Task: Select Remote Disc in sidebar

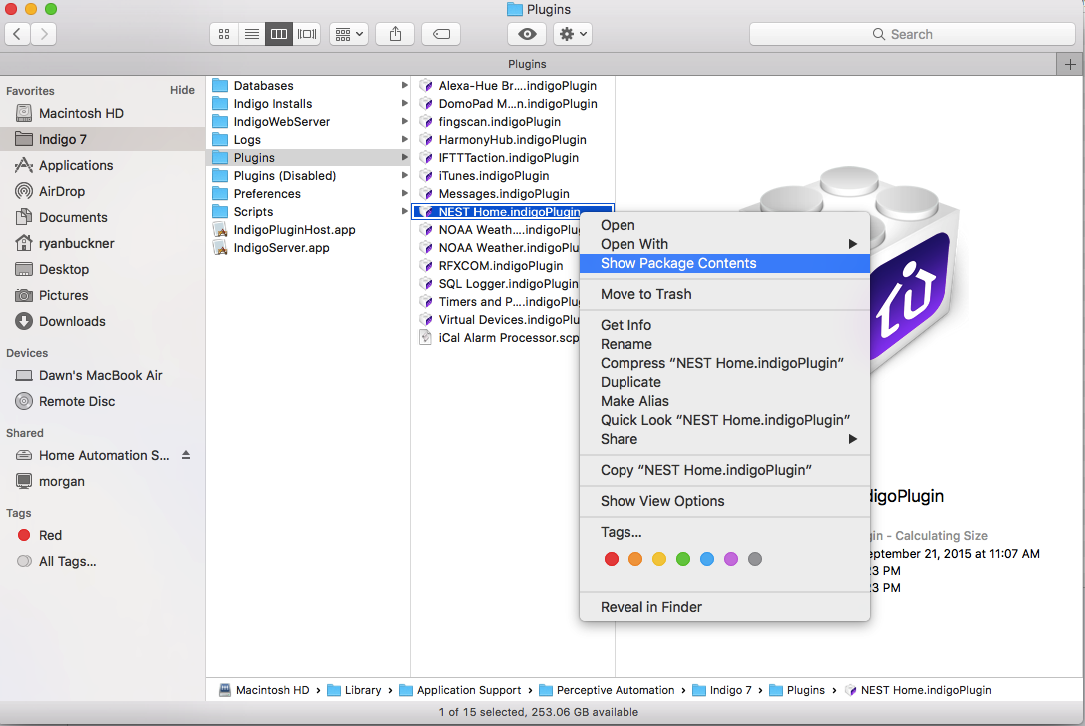Action: click(102, 401)
